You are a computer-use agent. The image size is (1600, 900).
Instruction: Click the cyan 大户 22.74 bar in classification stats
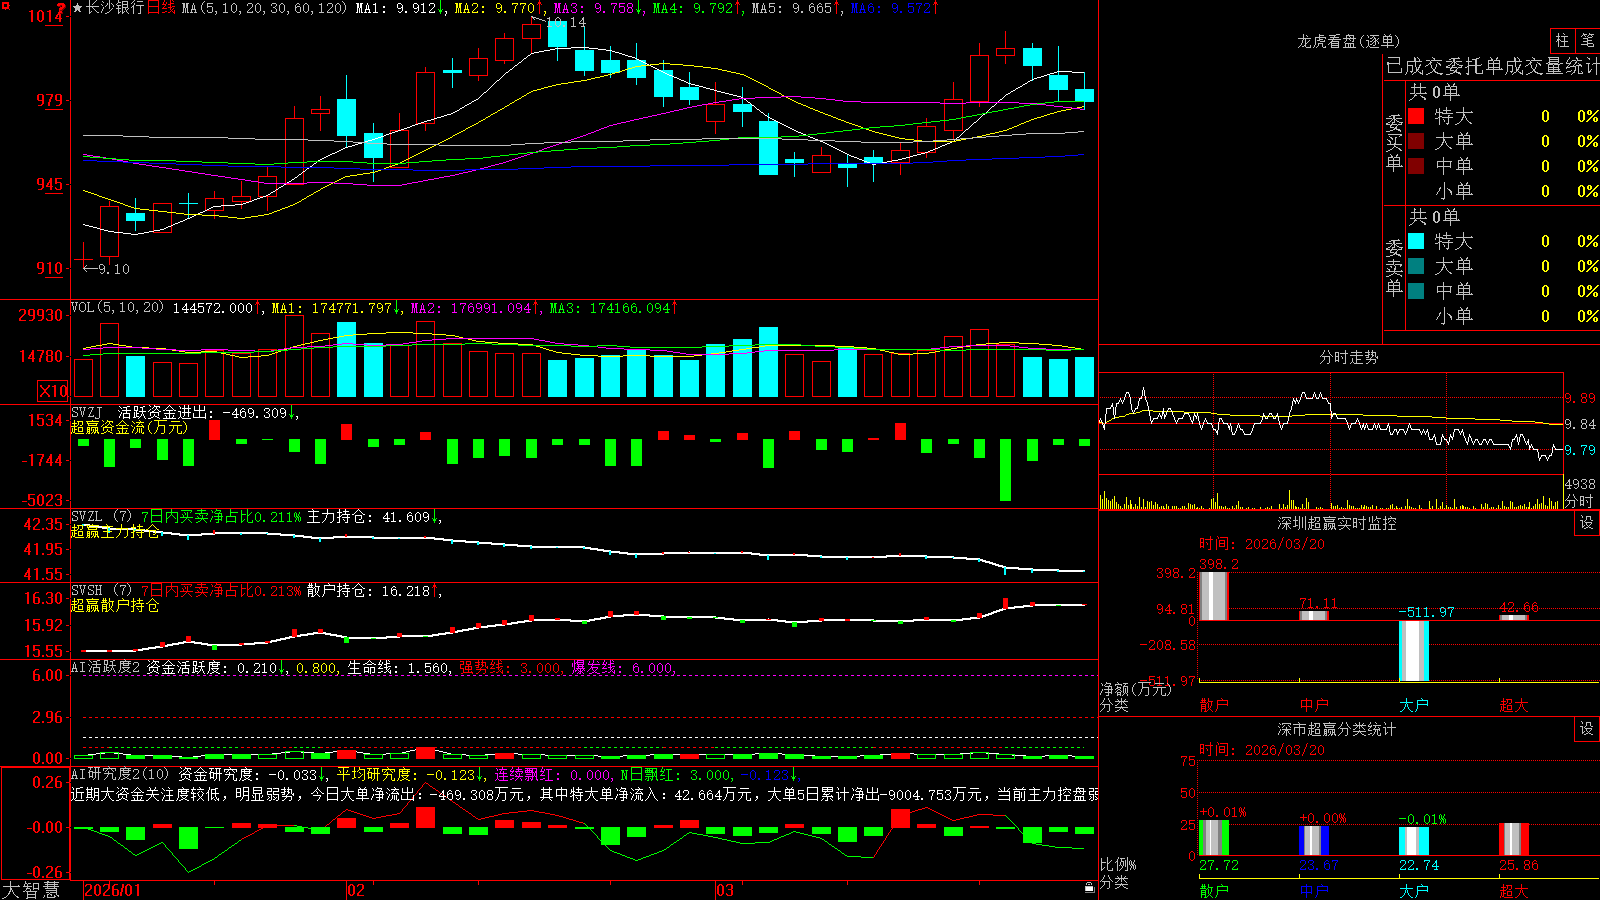[x=1414, y=841]
